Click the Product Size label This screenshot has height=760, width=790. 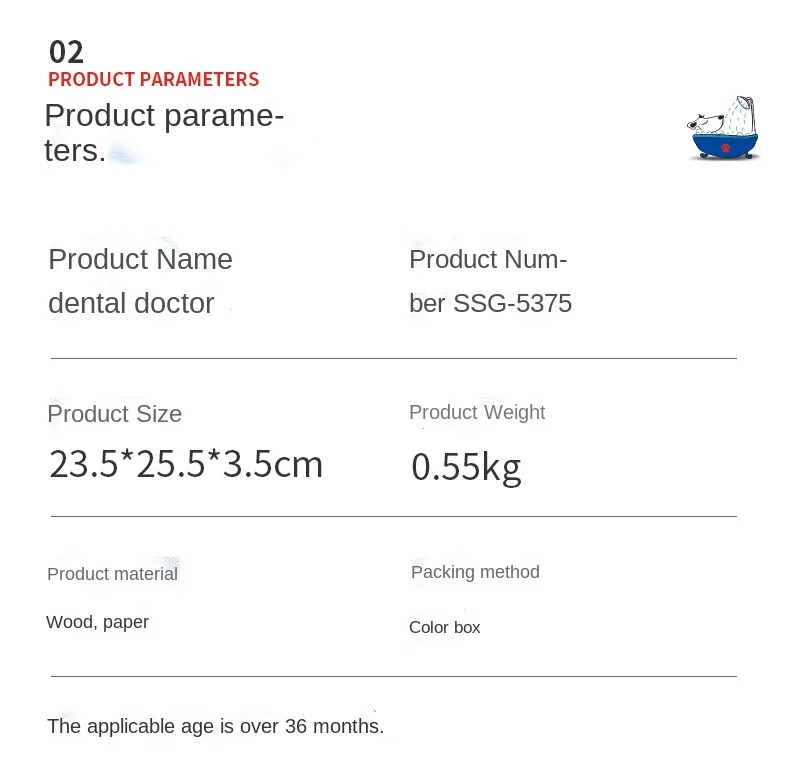click(114, 414)
